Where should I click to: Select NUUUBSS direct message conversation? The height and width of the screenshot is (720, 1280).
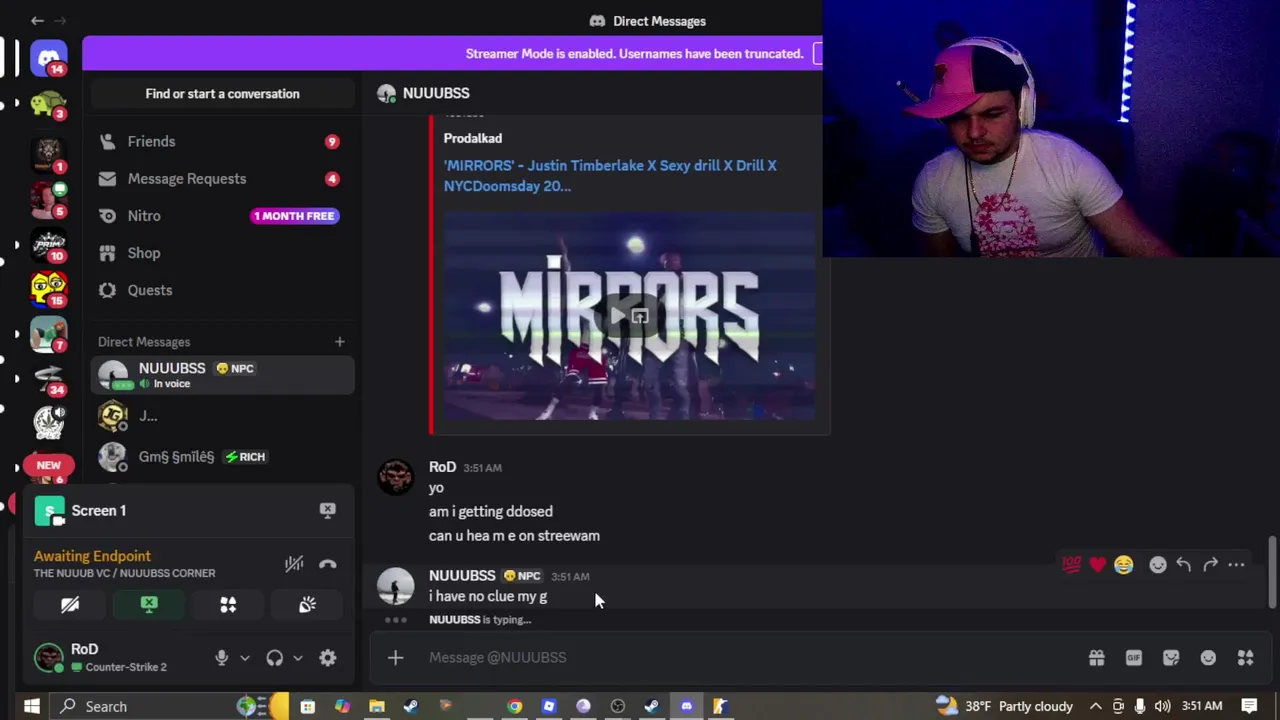[222, 375]
